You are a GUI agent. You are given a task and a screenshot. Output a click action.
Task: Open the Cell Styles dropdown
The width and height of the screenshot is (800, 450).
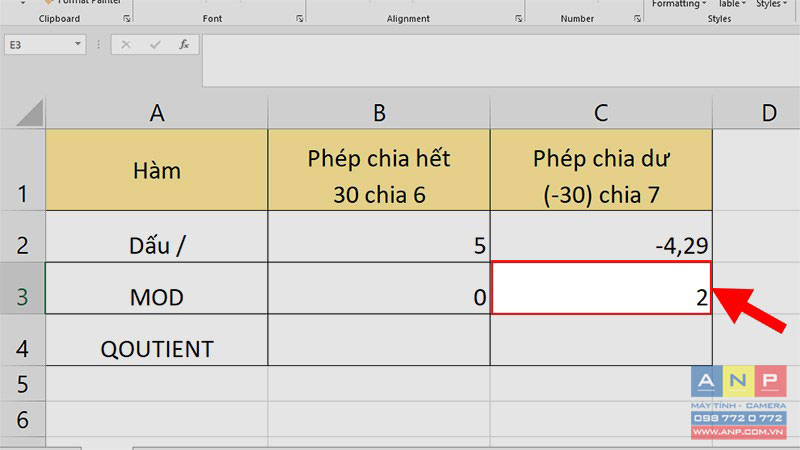[x=770, y=4]
